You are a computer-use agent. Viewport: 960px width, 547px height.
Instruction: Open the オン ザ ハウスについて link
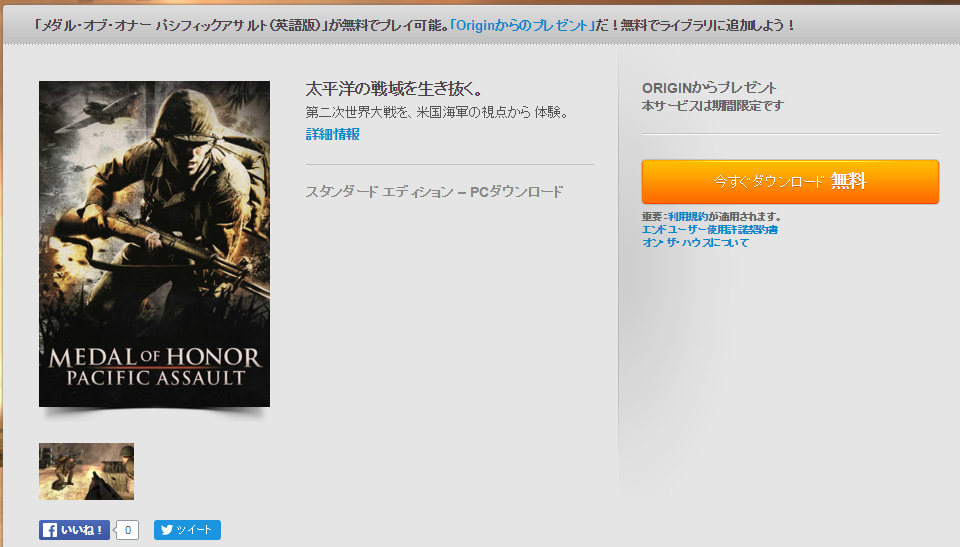(695, 243)
